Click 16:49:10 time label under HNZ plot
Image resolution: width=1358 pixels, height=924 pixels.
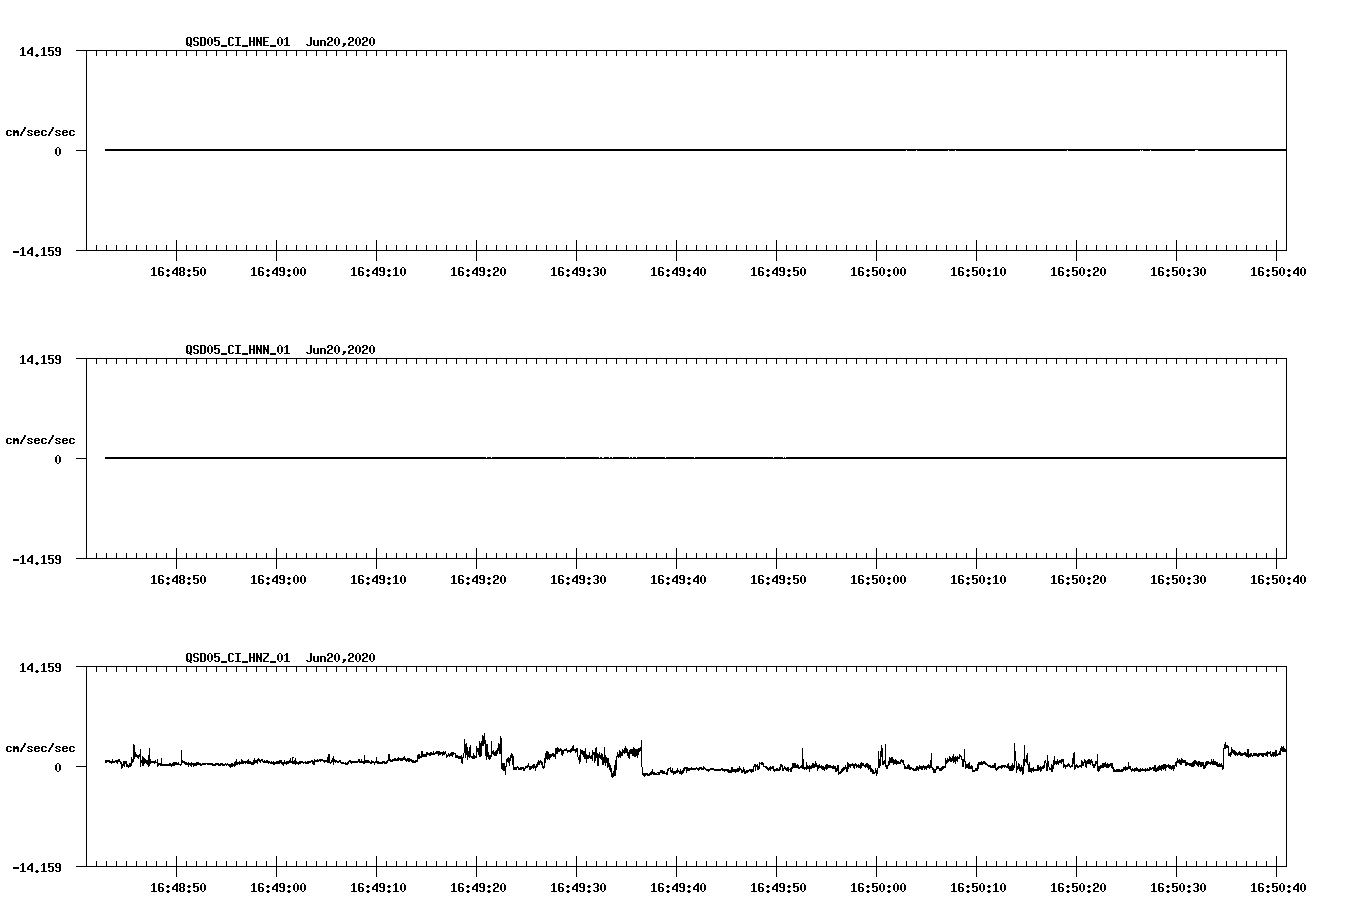coord(378,888)
